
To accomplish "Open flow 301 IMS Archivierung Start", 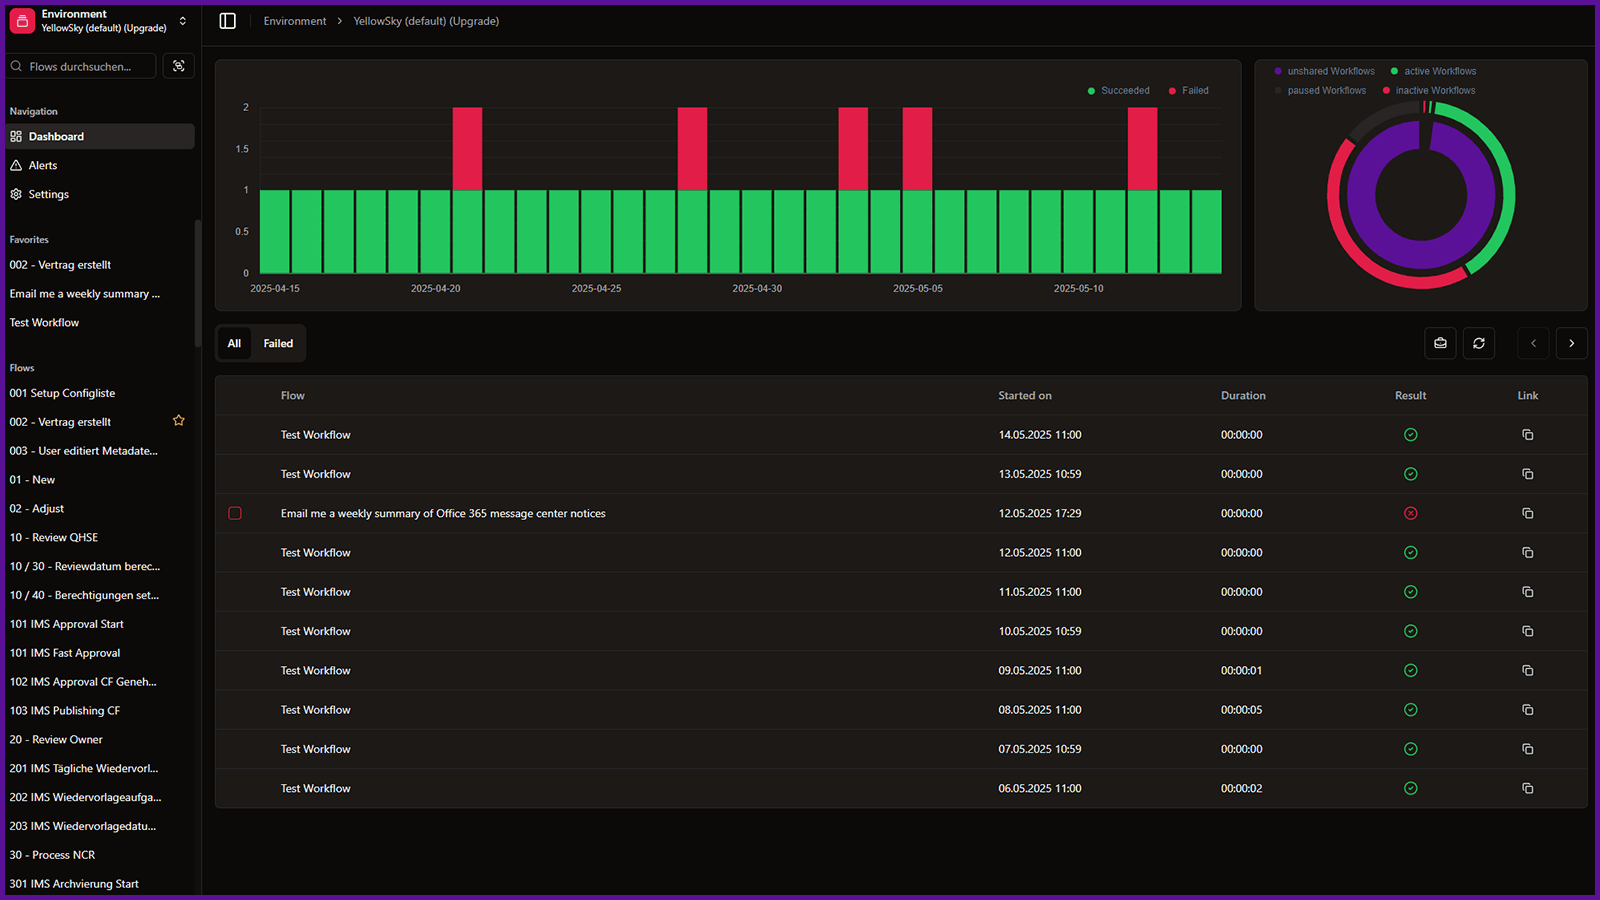I will 74,884.
